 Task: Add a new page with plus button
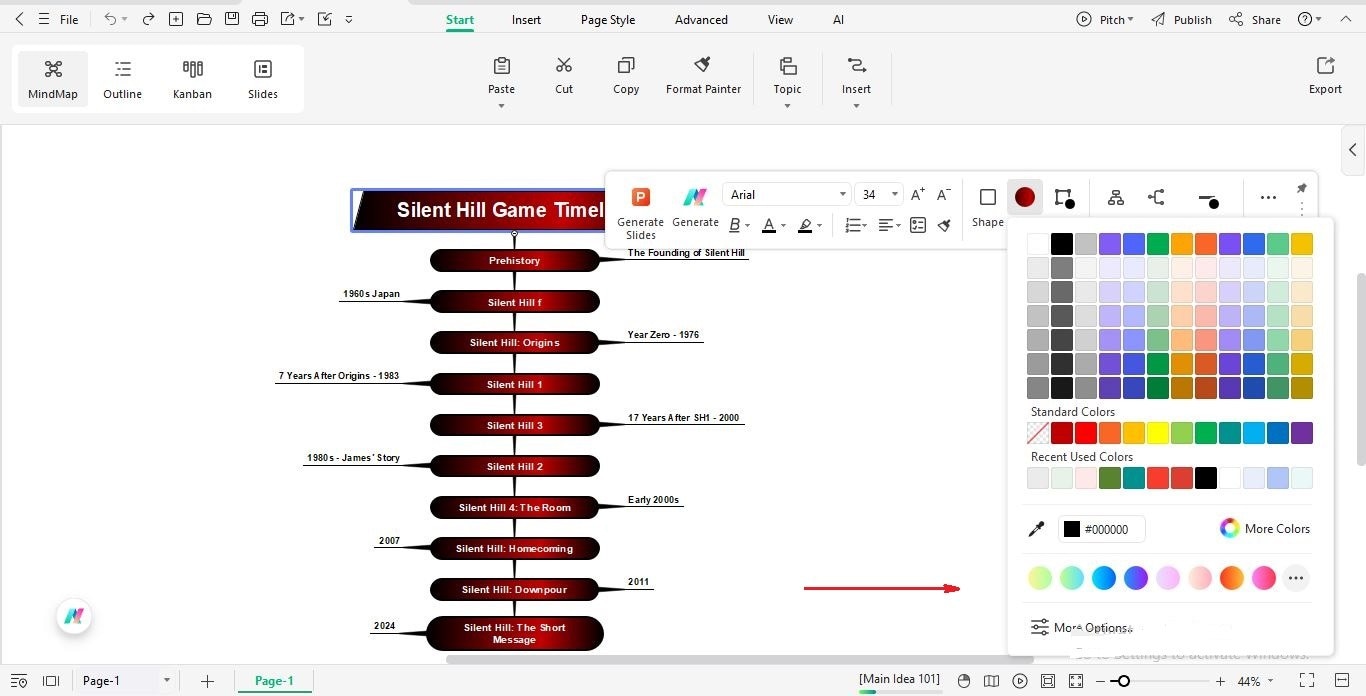tap(207, 681)
